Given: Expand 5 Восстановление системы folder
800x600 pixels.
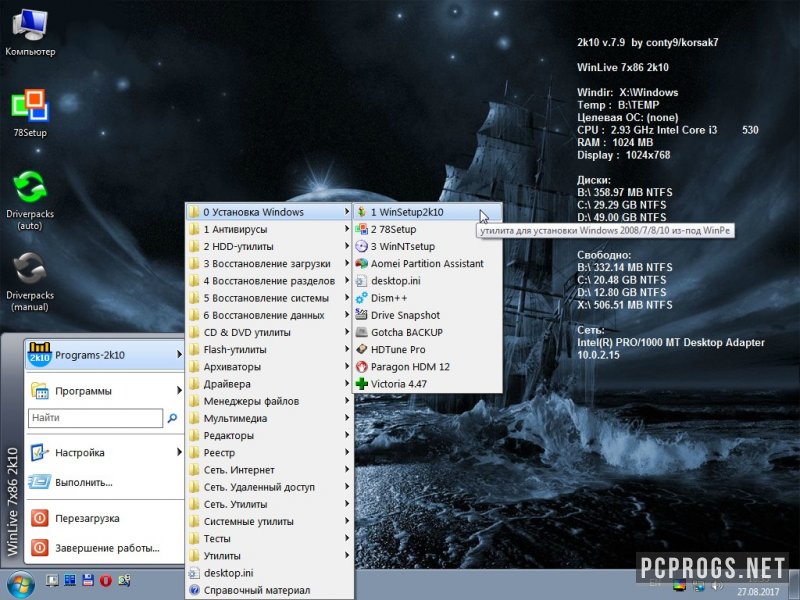Looking at the screenshot, I should pos(269,298).
